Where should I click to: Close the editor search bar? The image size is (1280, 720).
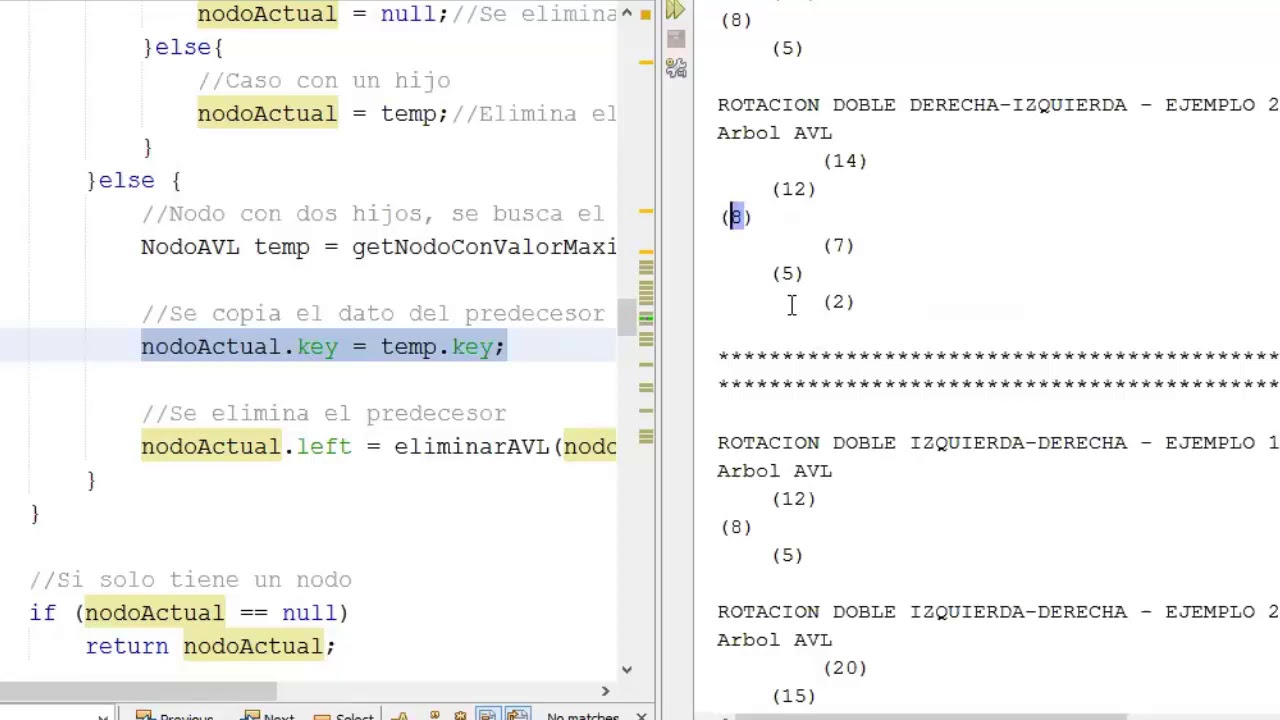pos(641,716)
